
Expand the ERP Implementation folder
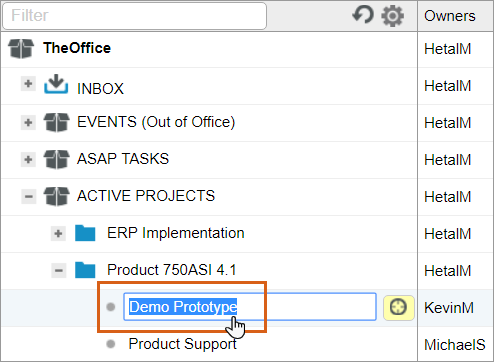click(x=58, y=233)
